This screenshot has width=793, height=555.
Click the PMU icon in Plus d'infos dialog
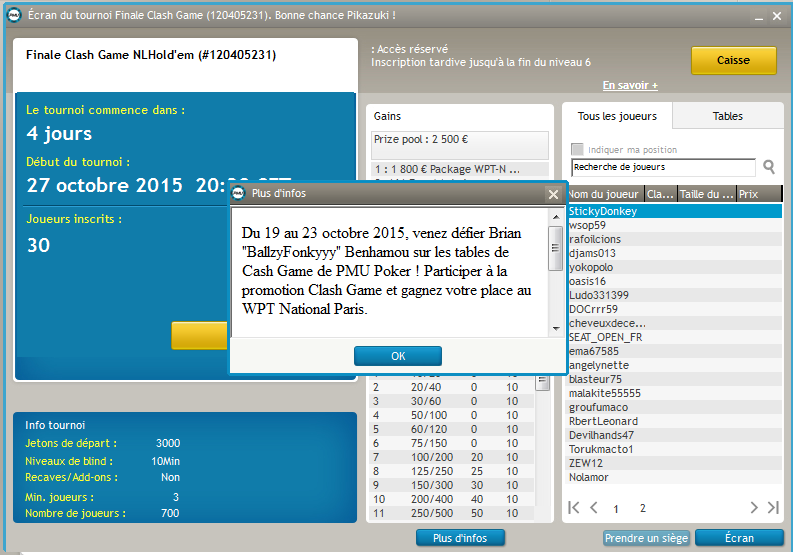tap(238, 193)
